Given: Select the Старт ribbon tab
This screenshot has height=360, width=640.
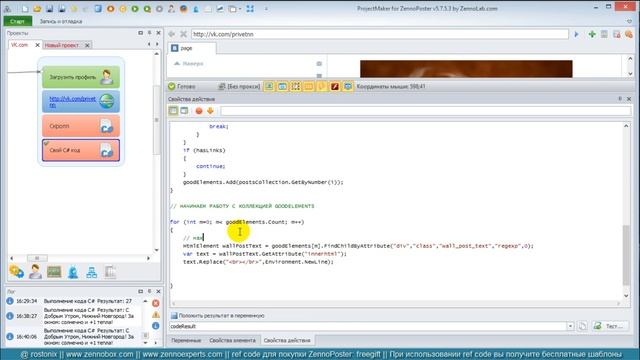Looking at the screenshot, I should 18,21.
